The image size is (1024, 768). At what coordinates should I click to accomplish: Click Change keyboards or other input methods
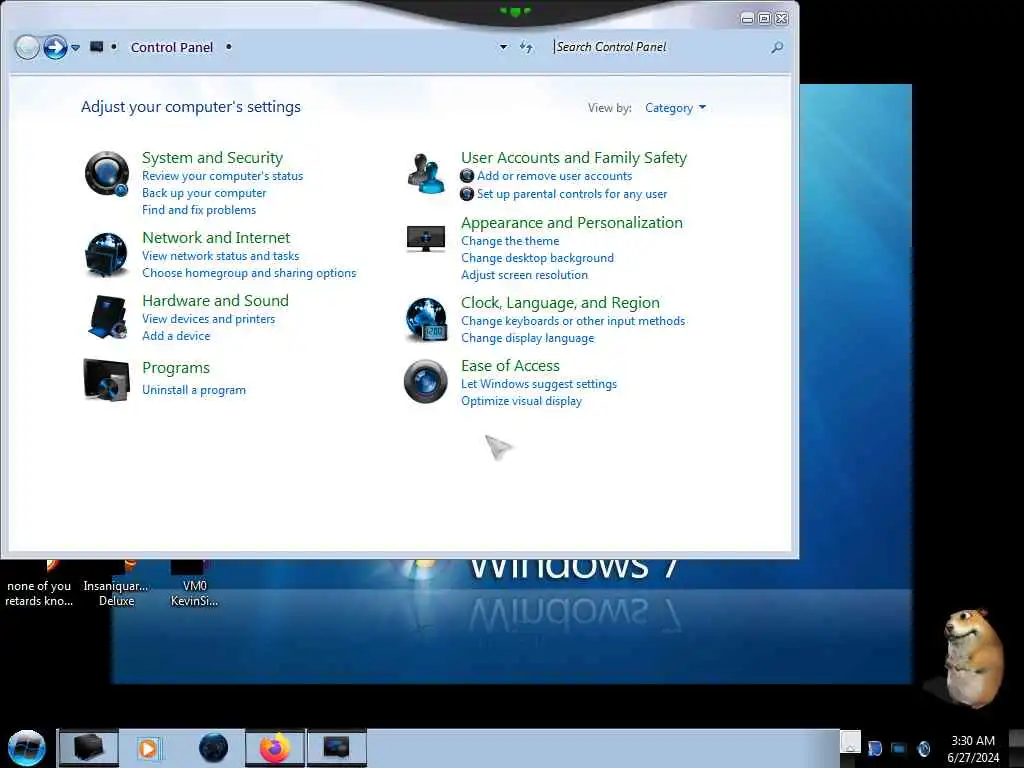pos(573,321)
